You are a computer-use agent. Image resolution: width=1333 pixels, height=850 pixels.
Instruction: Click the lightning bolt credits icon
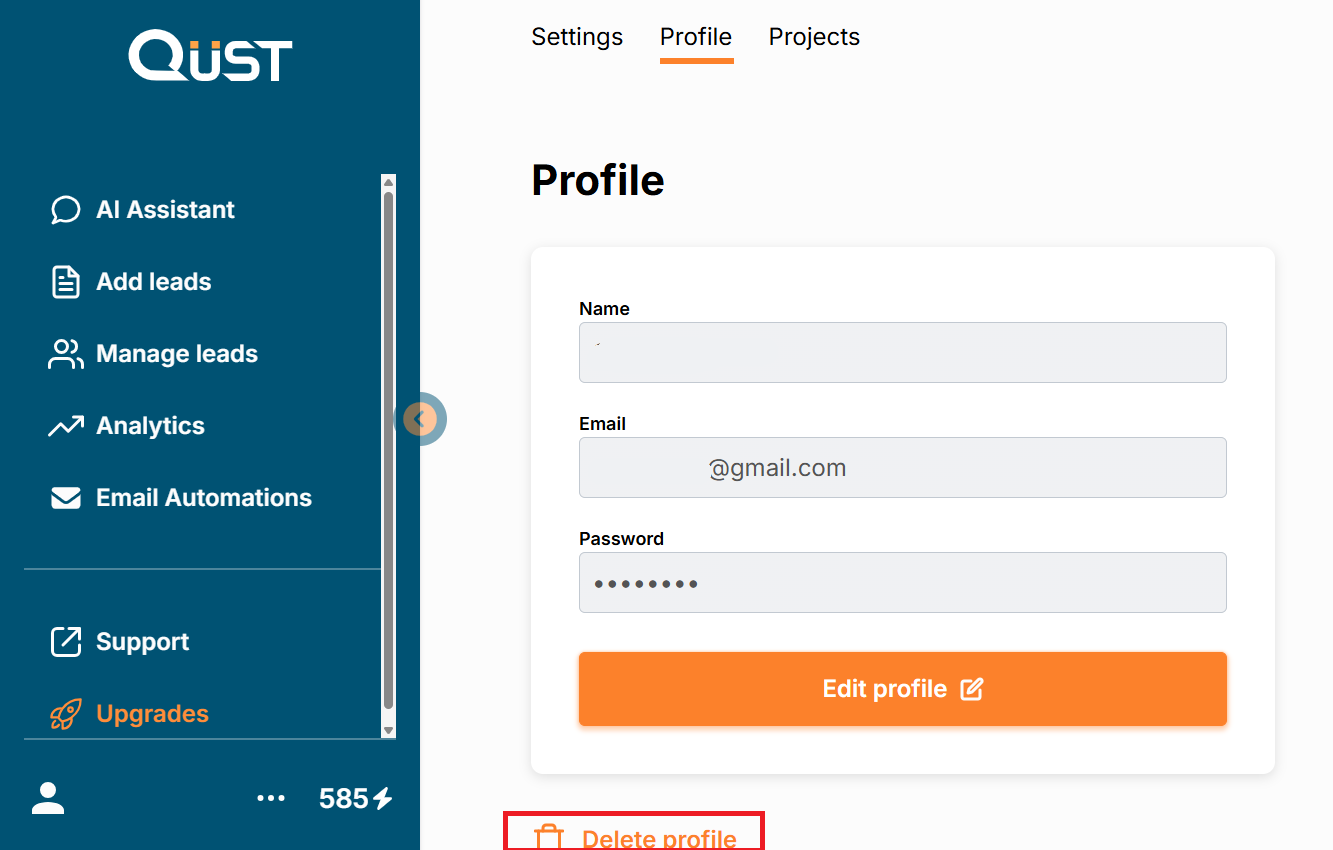point(383,798)
